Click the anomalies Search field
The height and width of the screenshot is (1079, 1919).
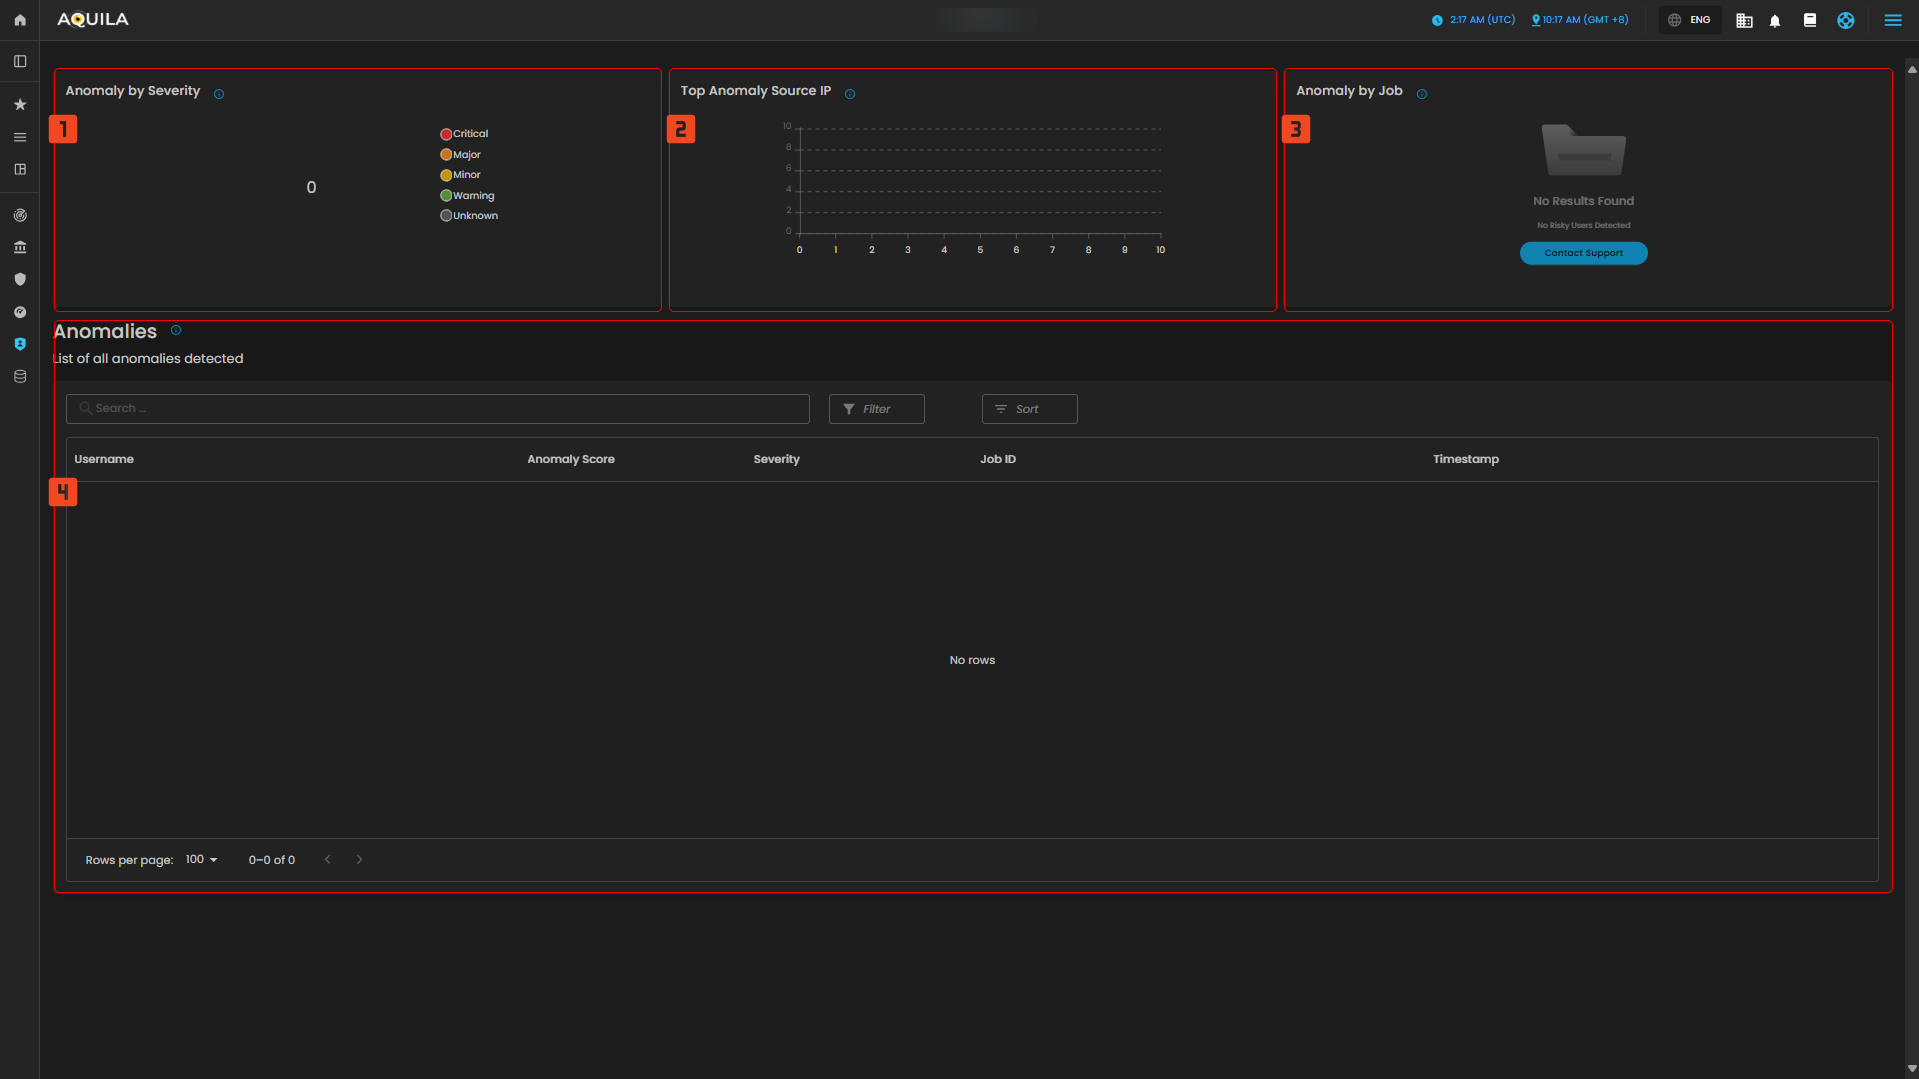[438, 409]
